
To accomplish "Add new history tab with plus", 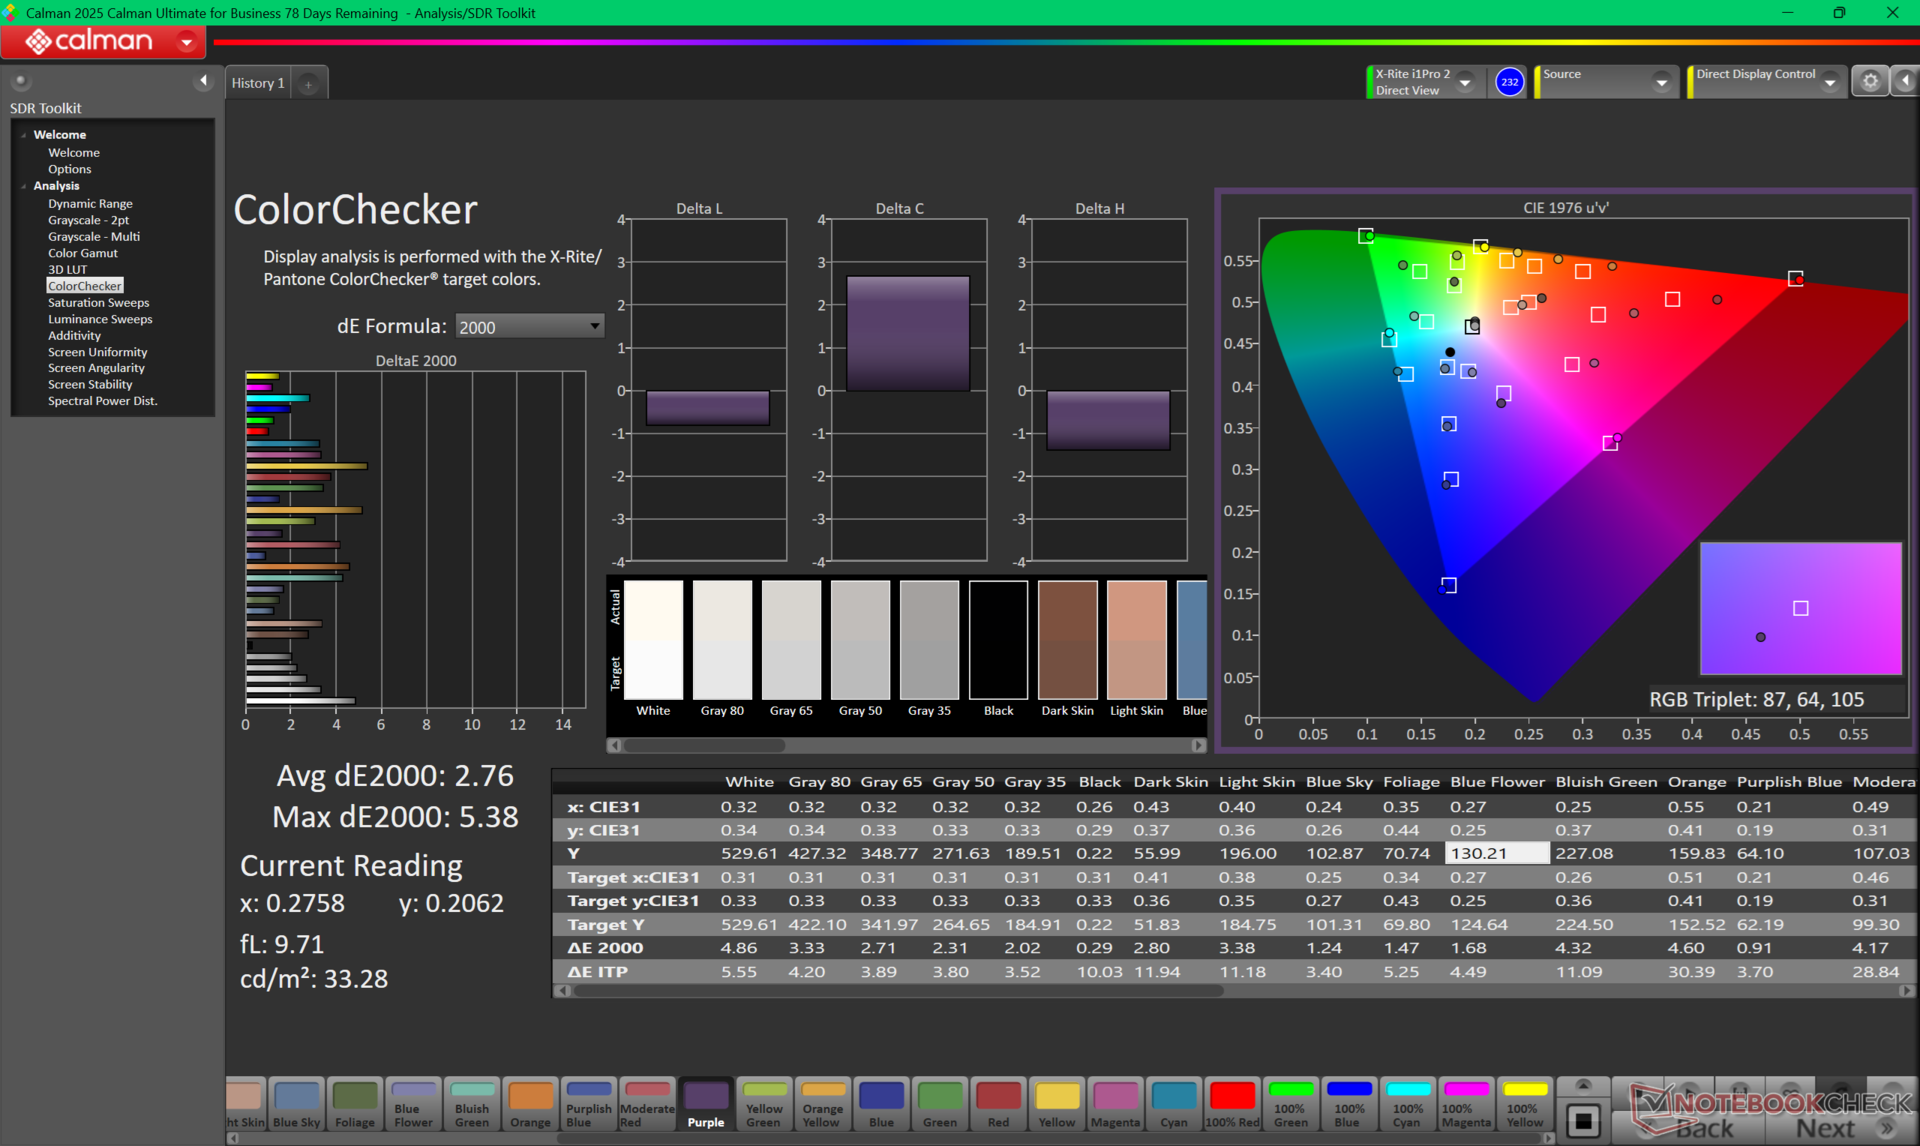I will click(309, 84).
